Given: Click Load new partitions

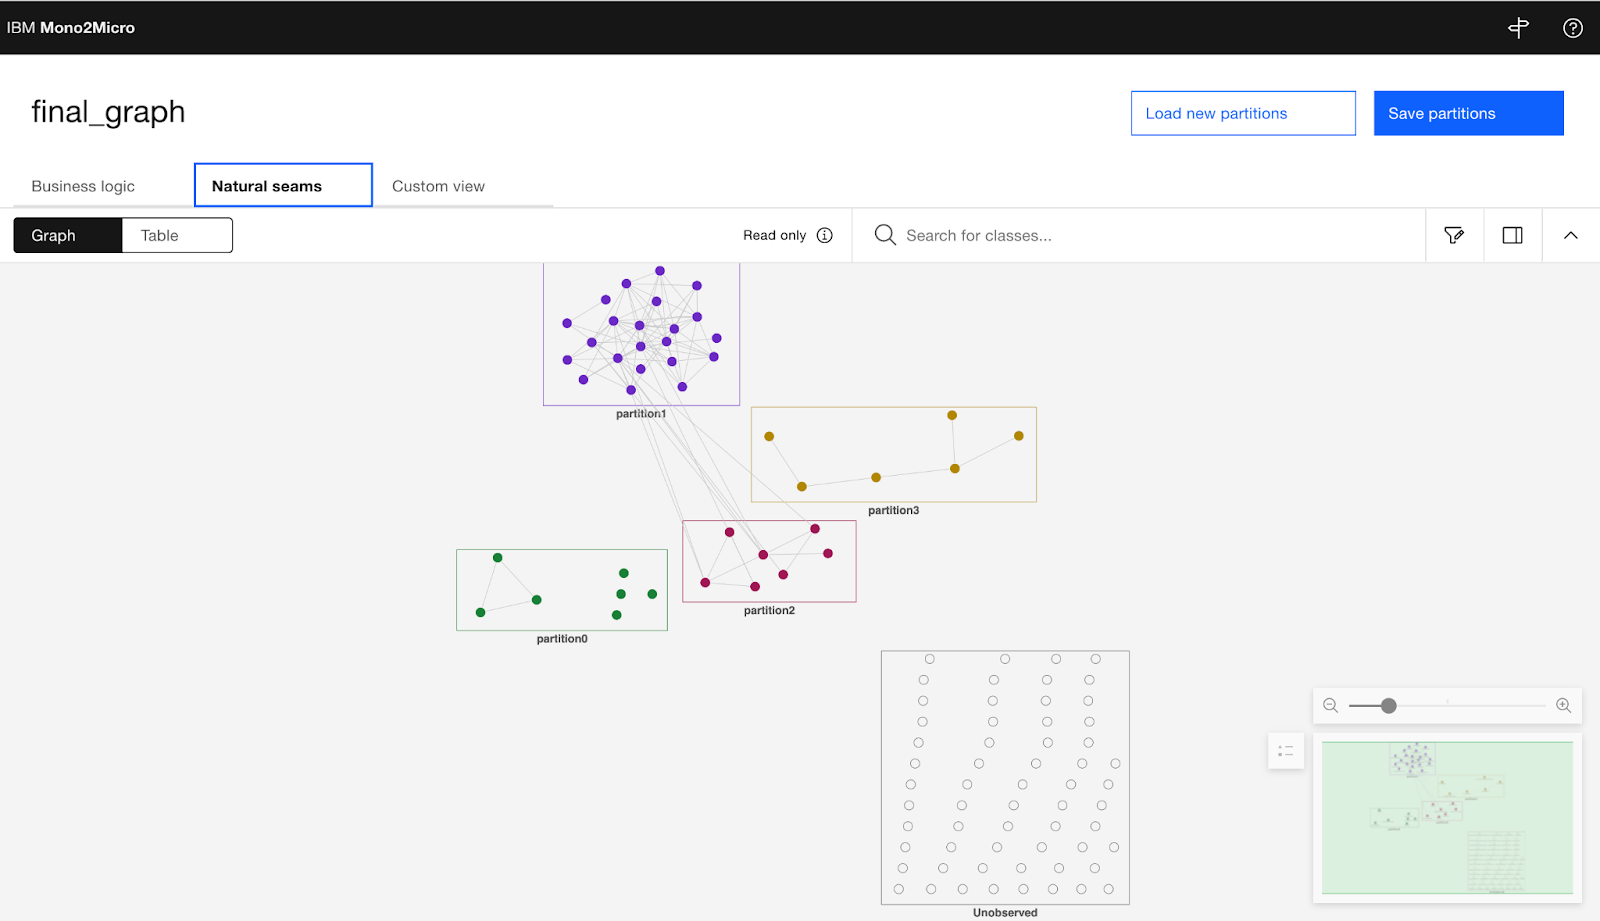Looking at the screenshot, I should point(1242,113).
